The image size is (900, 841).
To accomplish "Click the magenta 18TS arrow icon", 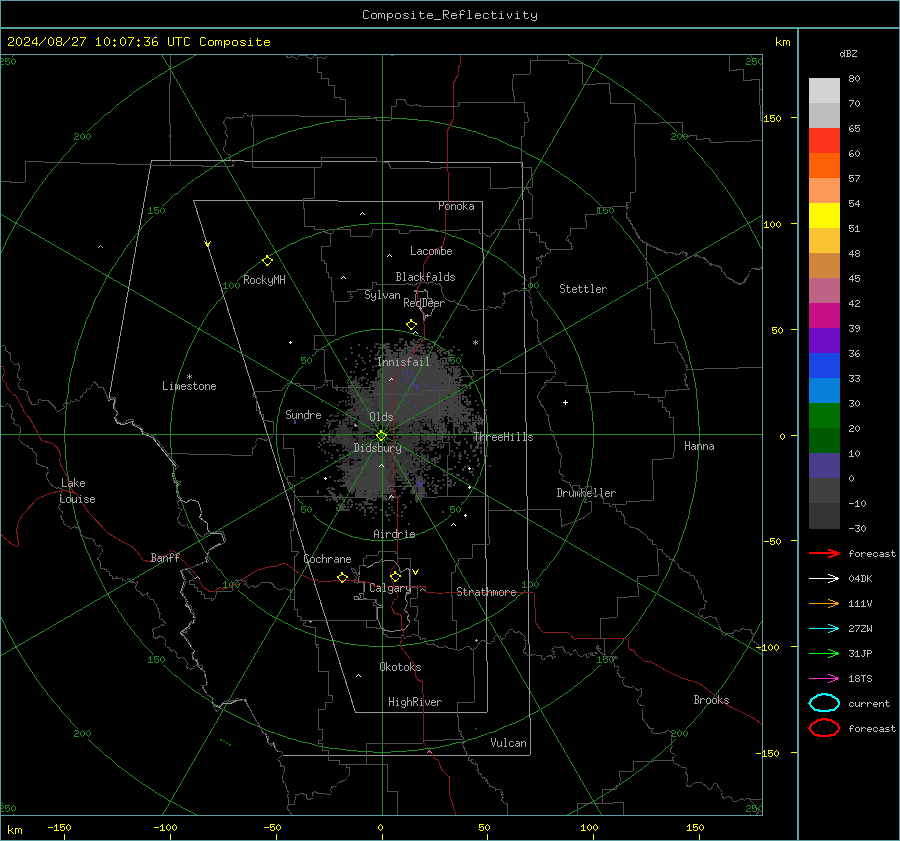I will [x=824, y=679].
